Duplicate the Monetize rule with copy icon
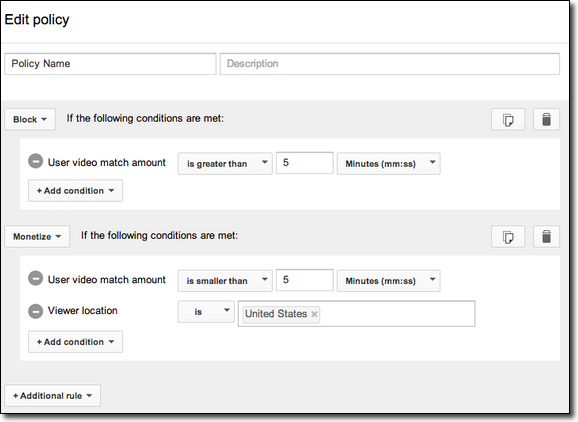 (508, 237)
